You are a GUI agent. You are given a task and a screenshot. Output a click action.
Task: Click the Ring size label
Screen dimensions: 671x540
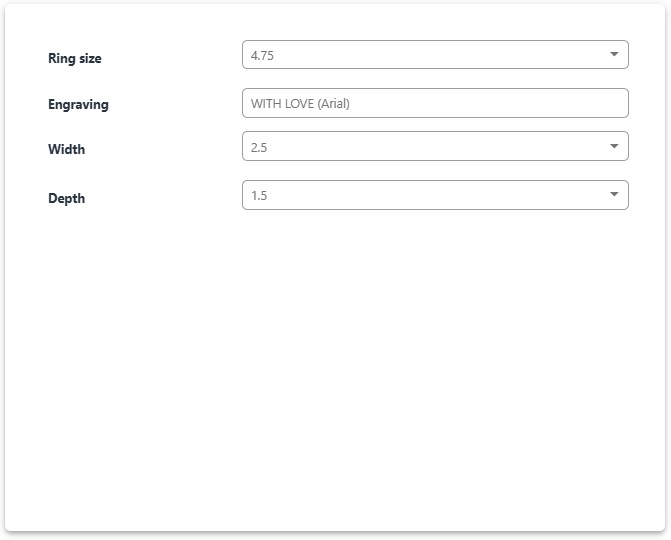pos(75,58)
